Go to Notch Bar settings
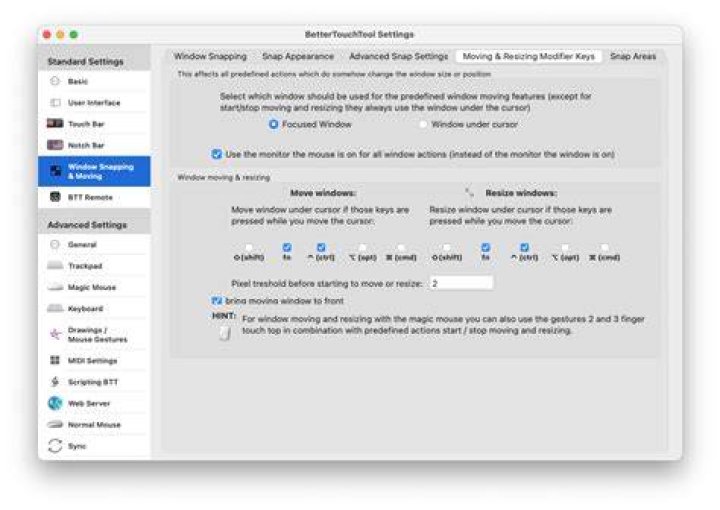The width and height of the screenshot is (720, 510). point(95,145)
